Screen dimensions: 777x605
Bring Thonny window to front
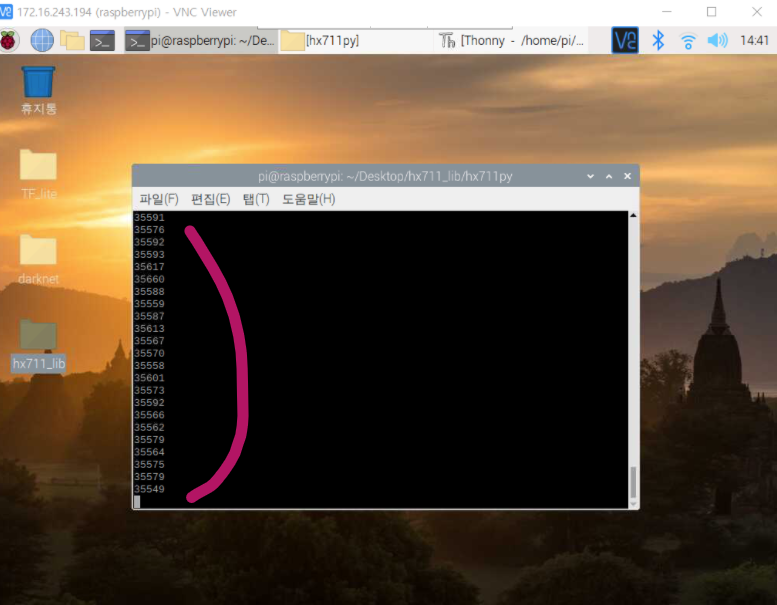513,41
